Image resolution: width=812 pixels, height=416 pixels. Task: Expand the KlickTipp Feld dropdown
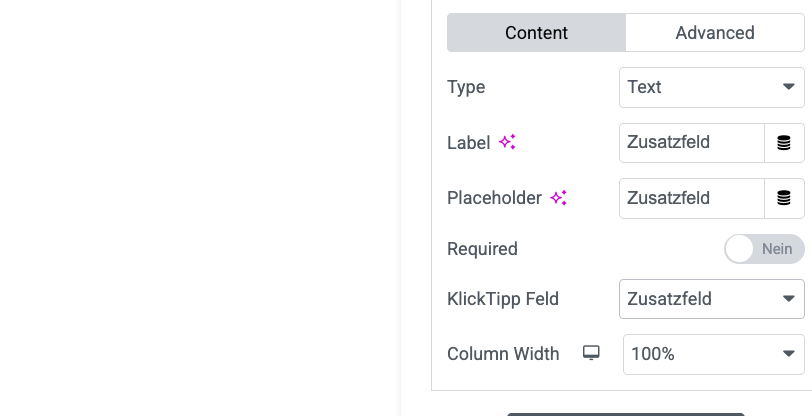[711, 298]
